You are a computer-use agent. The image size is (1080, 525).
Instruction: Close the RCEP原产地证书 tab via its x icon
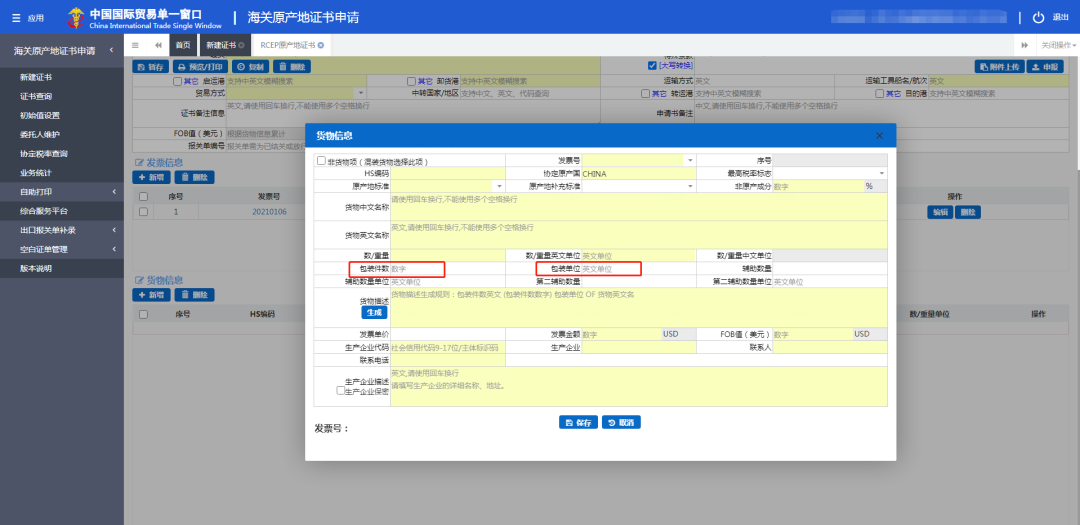click(321, 46)
